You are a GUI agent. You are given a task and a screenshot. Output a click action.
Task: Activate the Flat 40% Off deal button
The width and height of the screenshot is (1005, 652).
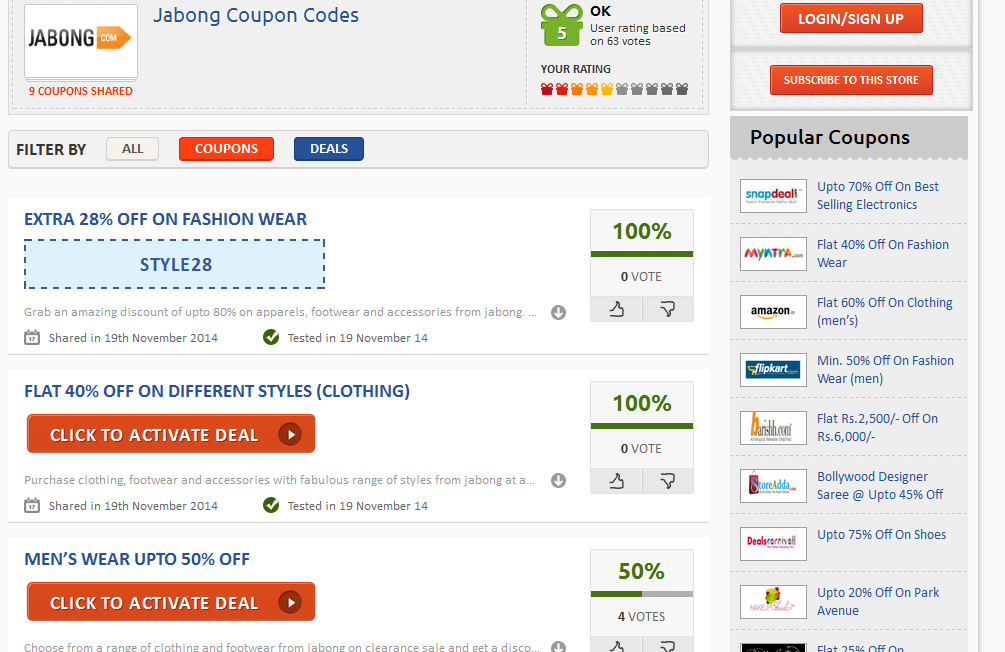(171, 434)
